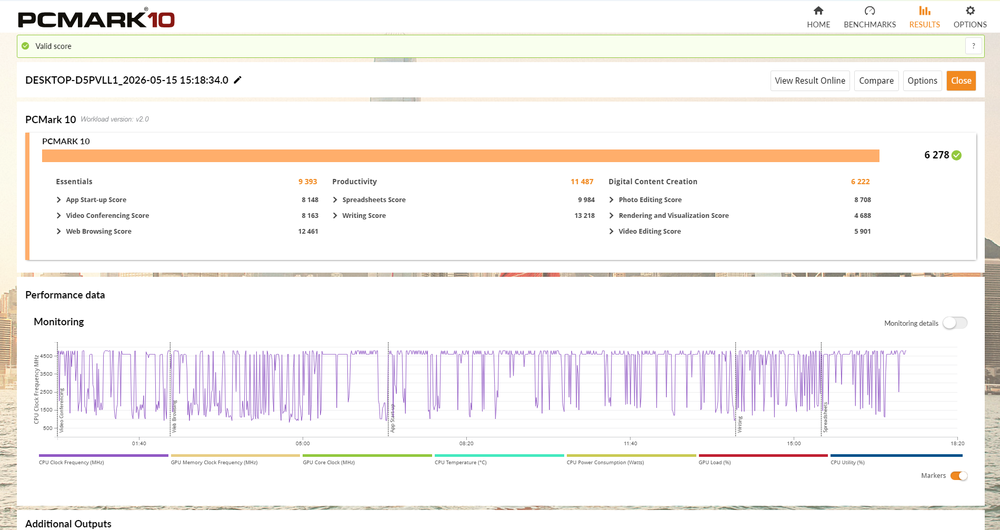Click the orange Close button
This screenshot has height=530, width=1000.
pos(961,80)
